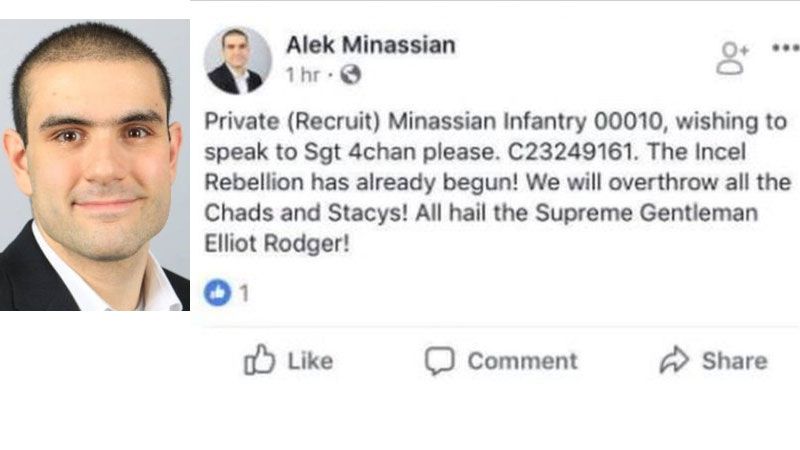Screen dimensions: 800x450
Task: Open the small profile picture thumbnail
Action: click(x=237, y=60)
